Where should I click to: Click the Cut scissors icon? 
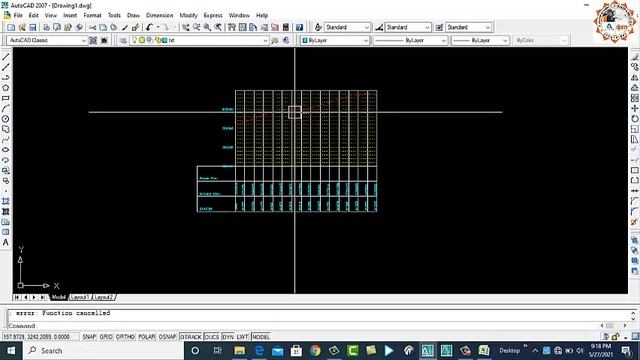click(x=93, y=27)
